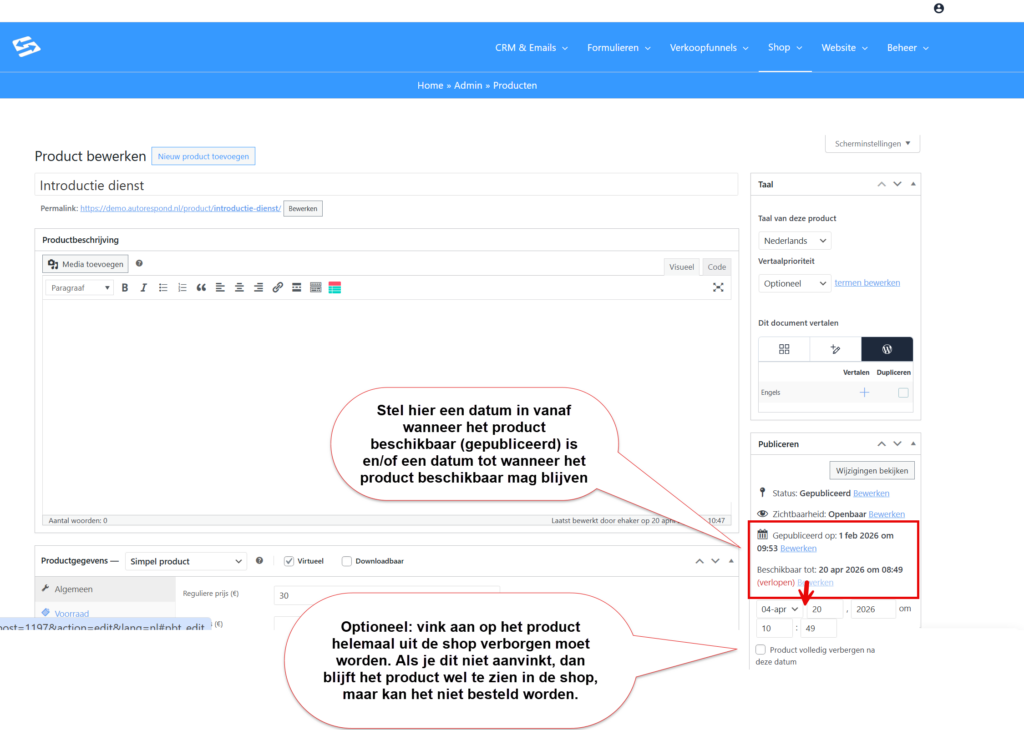The width and height of the screenshot is (1024, 730).
Task: Enable the Virtueel checkbox
Action: 289,561
